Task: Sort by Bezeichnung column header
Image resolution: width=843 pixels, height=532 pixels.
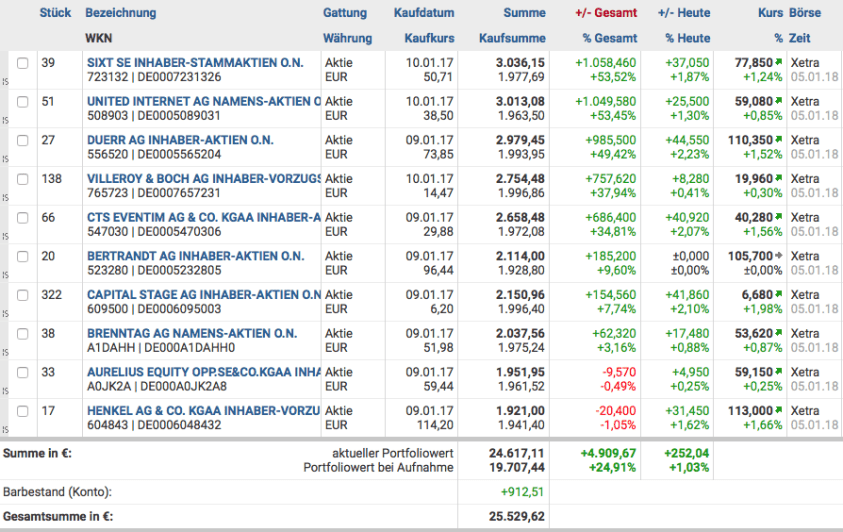Action: click(x=121, y=13)
